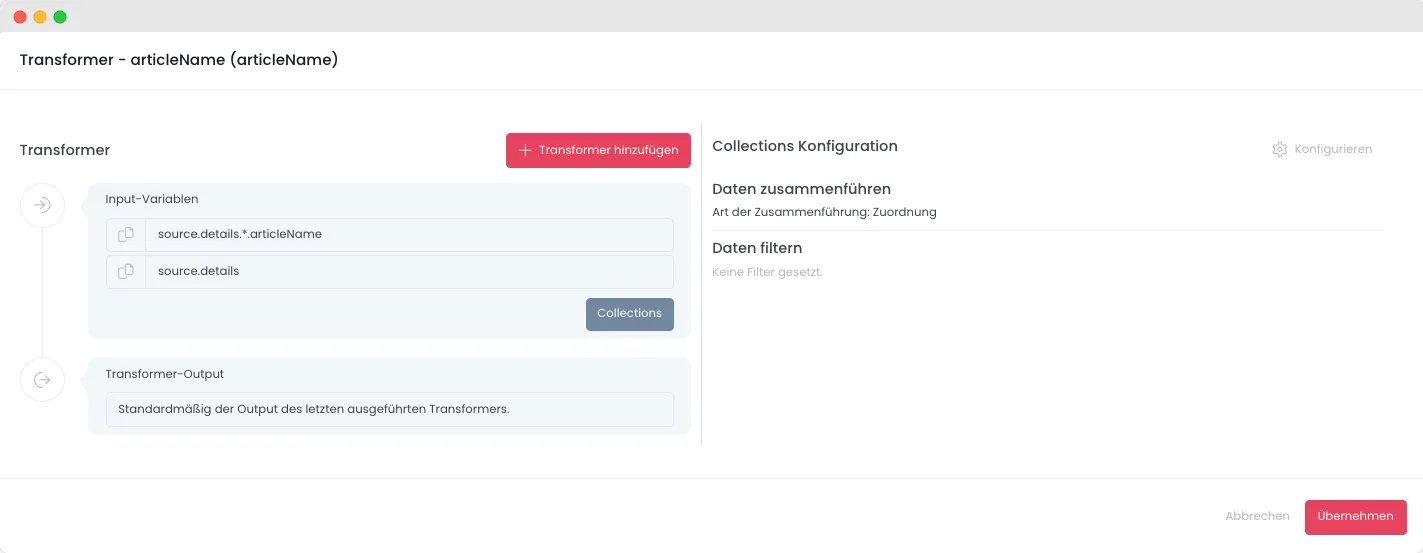Close the window with the red button
1423x553 pixels.
coord(20,17)
